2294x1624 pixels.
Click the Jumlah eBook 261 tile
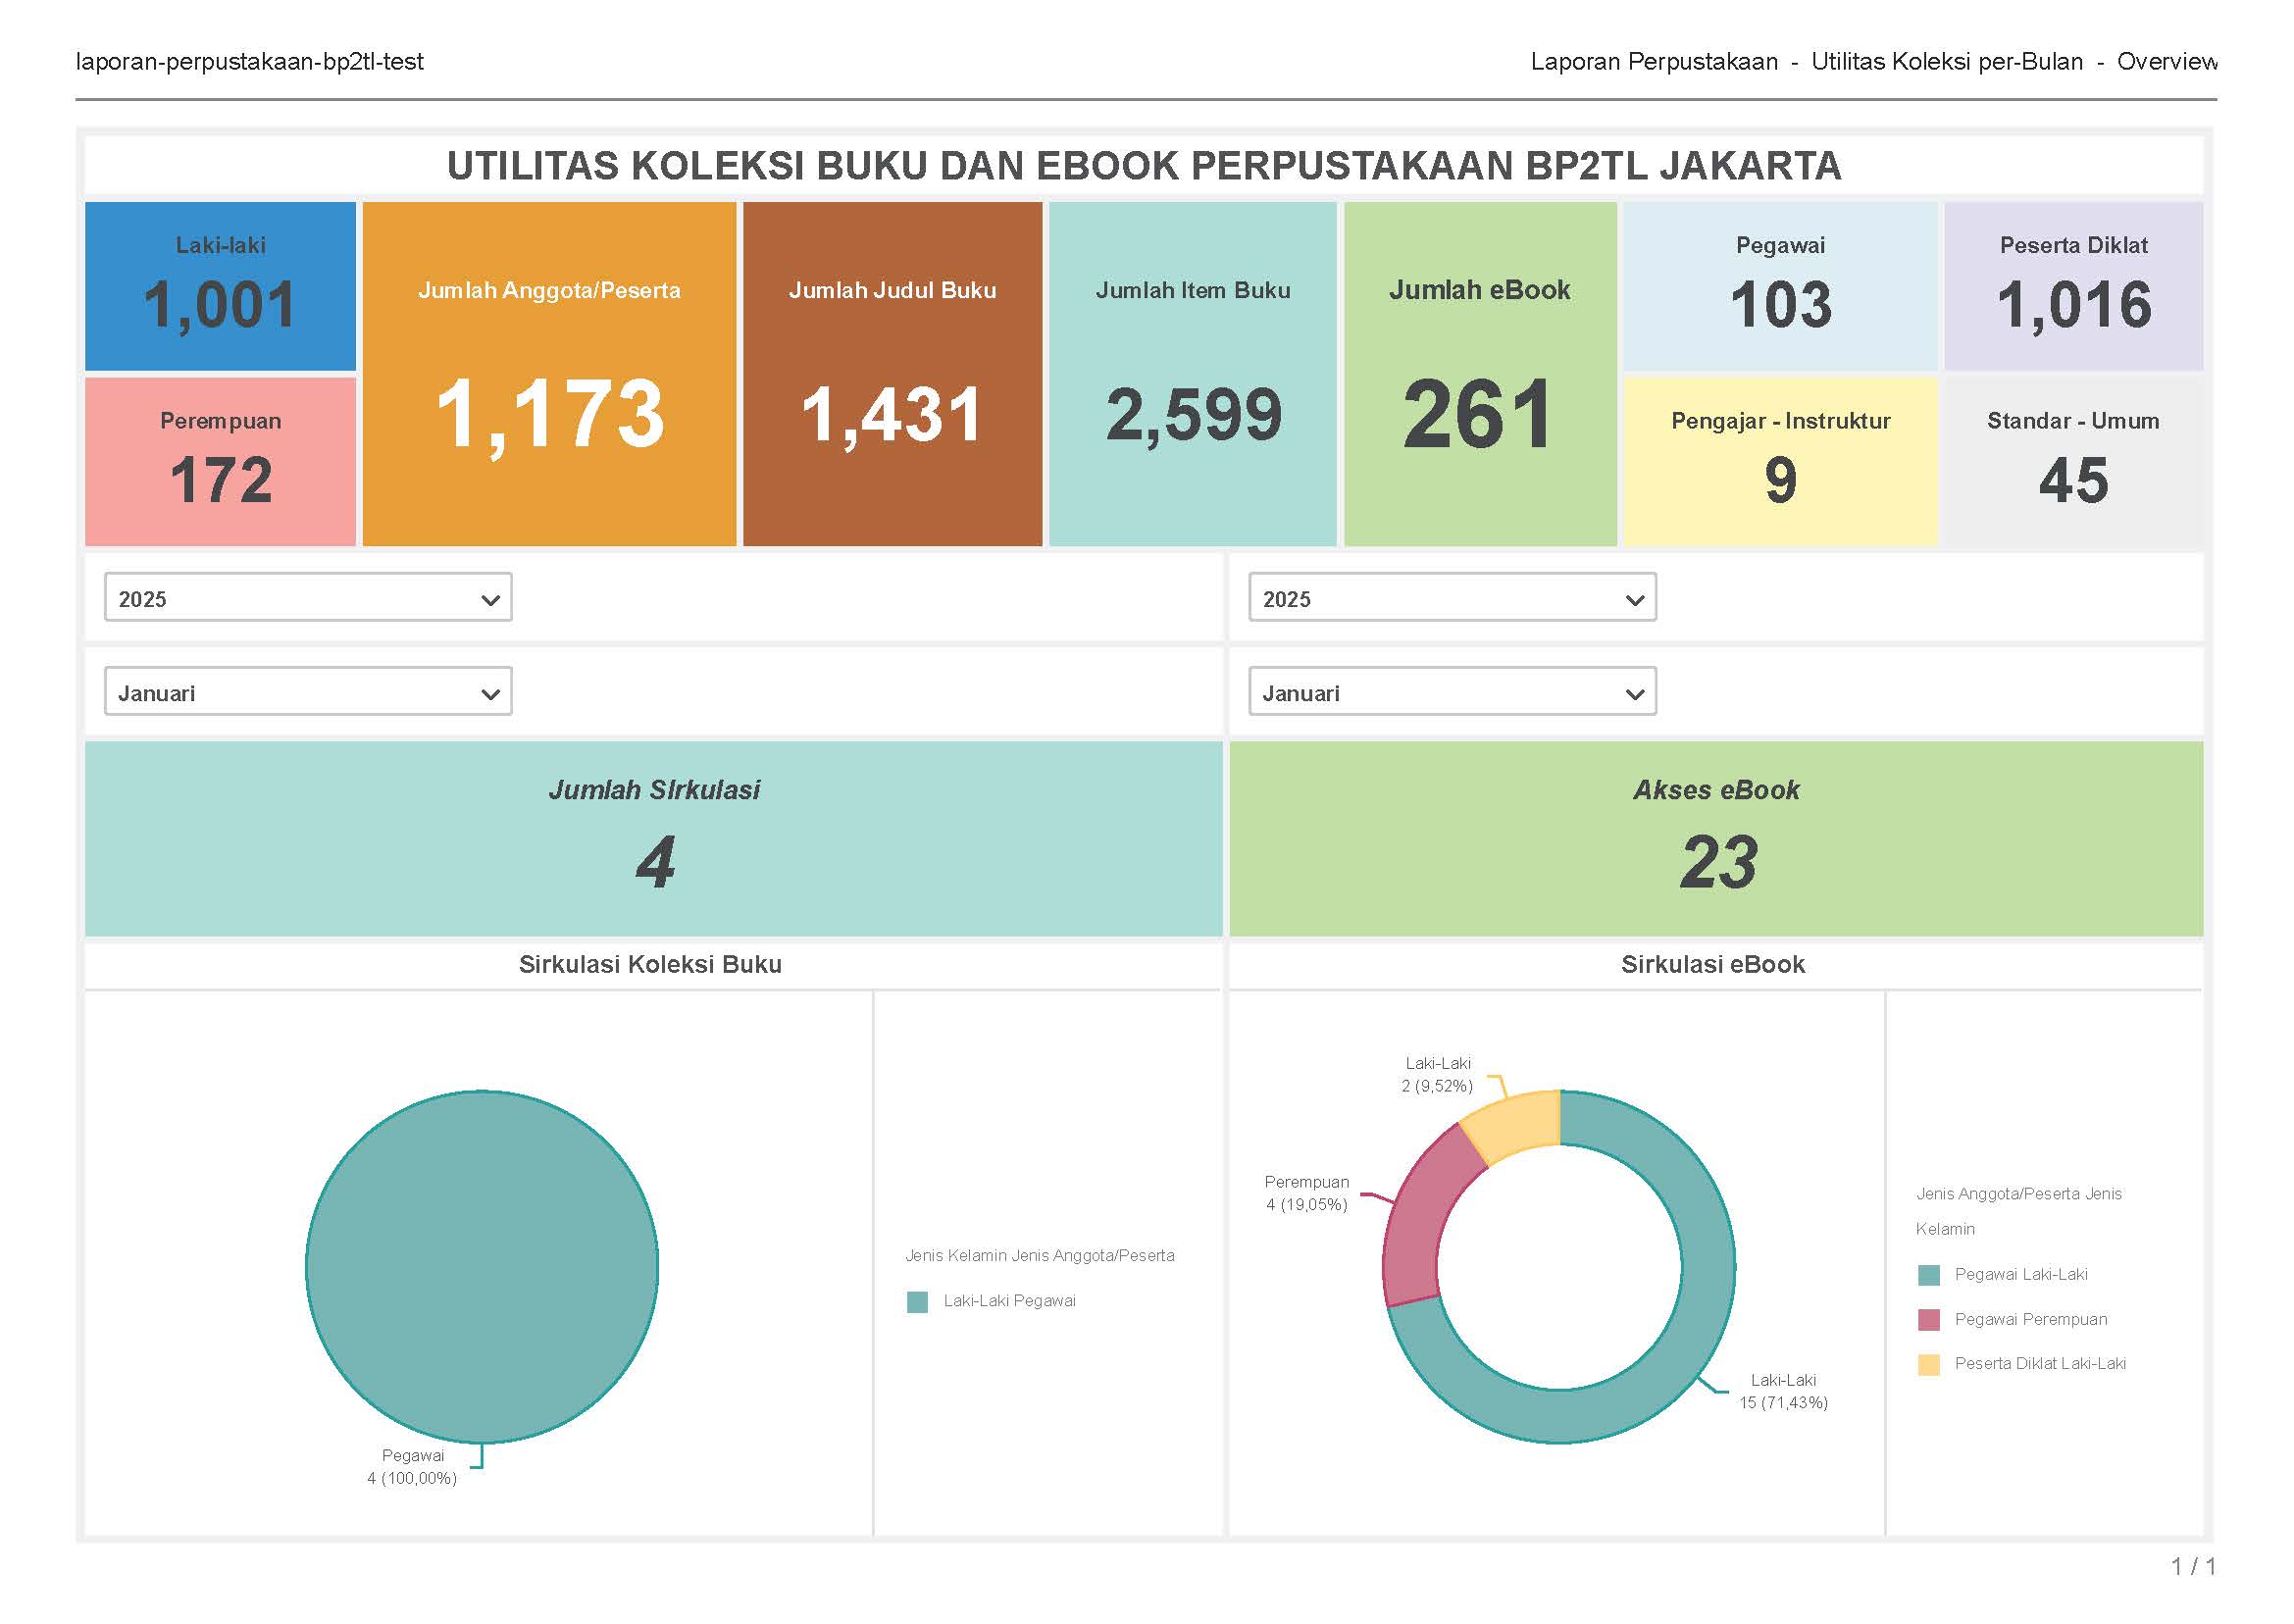(1479, 373)
